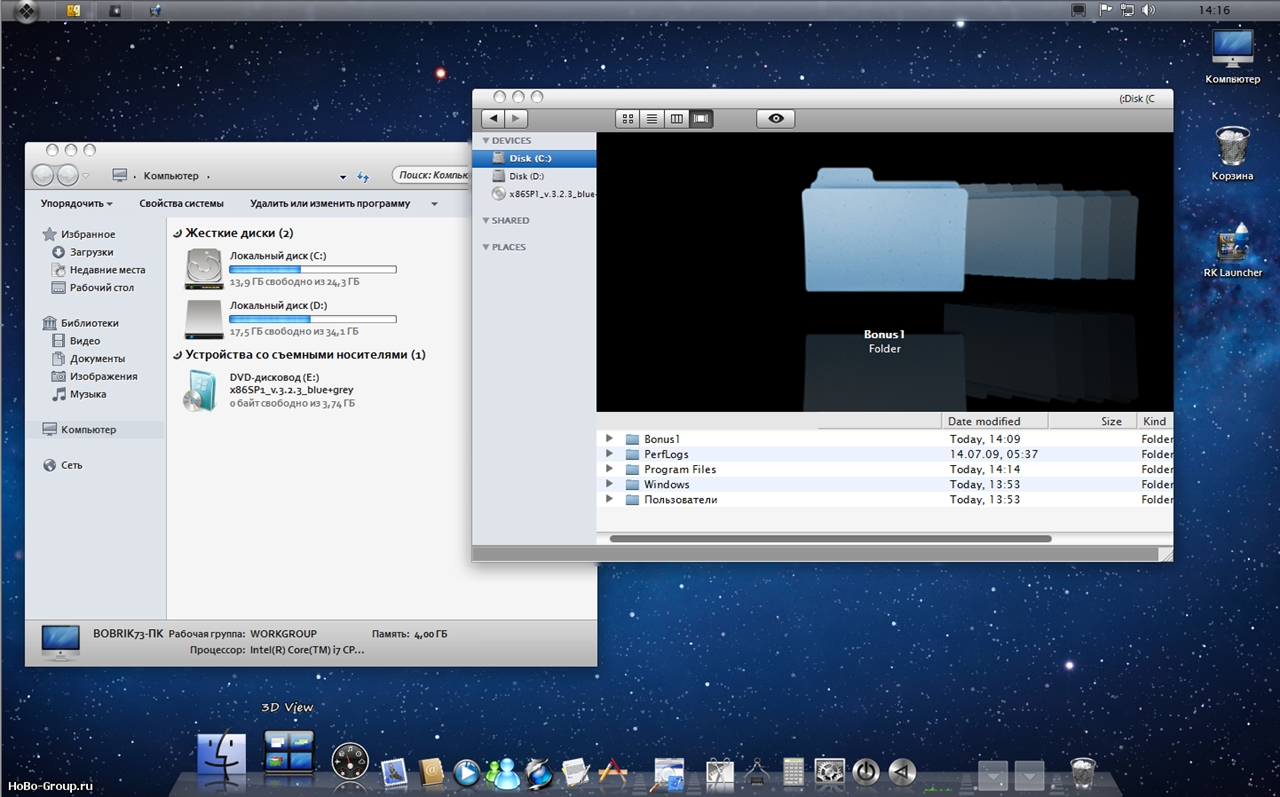Open the Messenger buddies dock icon
The image size is (1280, 797).
tap(503, 771)
